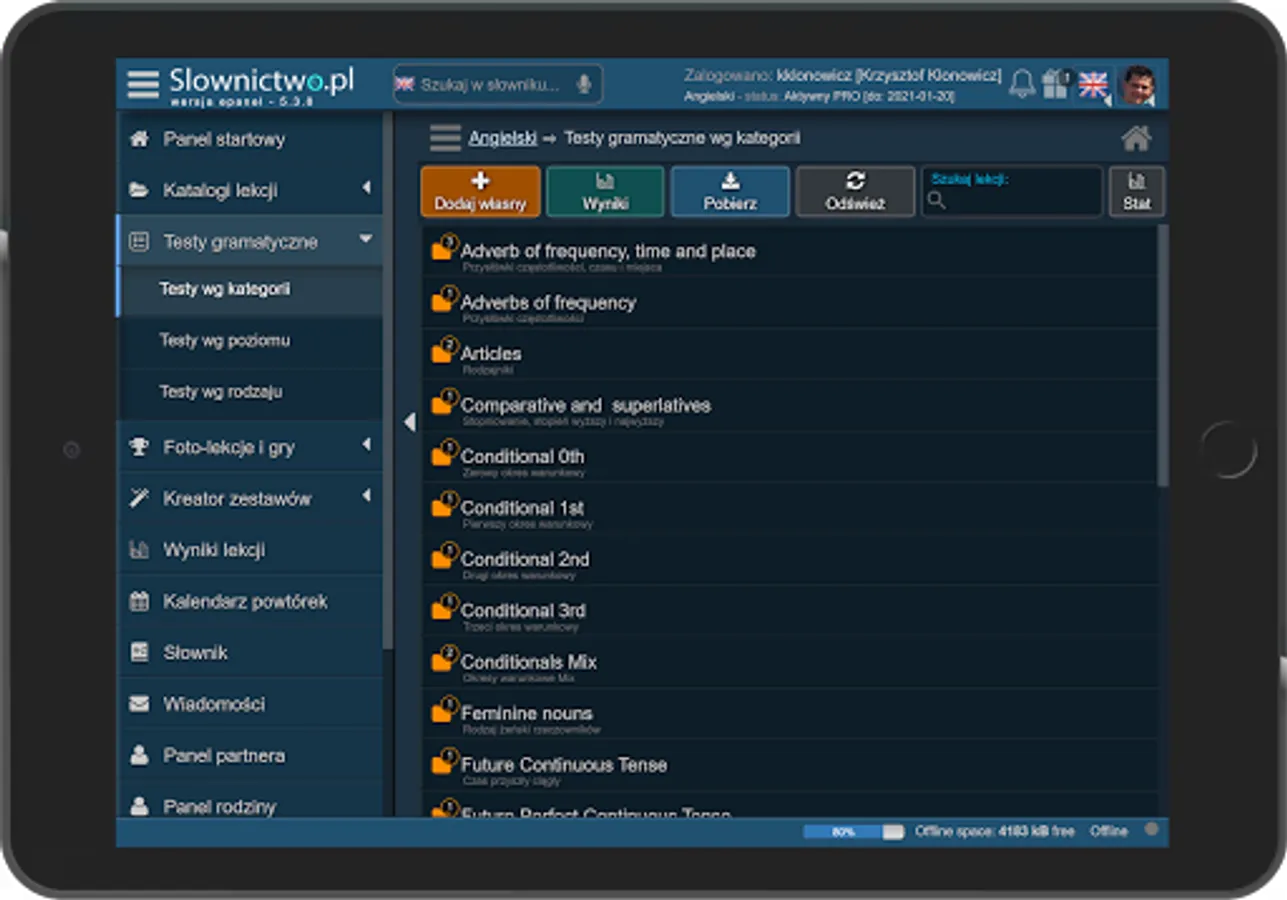Expand Kreator zestawów arrow
This screenshot has height=900, width=1287.
pyautogui.click(x=366, y=496)
